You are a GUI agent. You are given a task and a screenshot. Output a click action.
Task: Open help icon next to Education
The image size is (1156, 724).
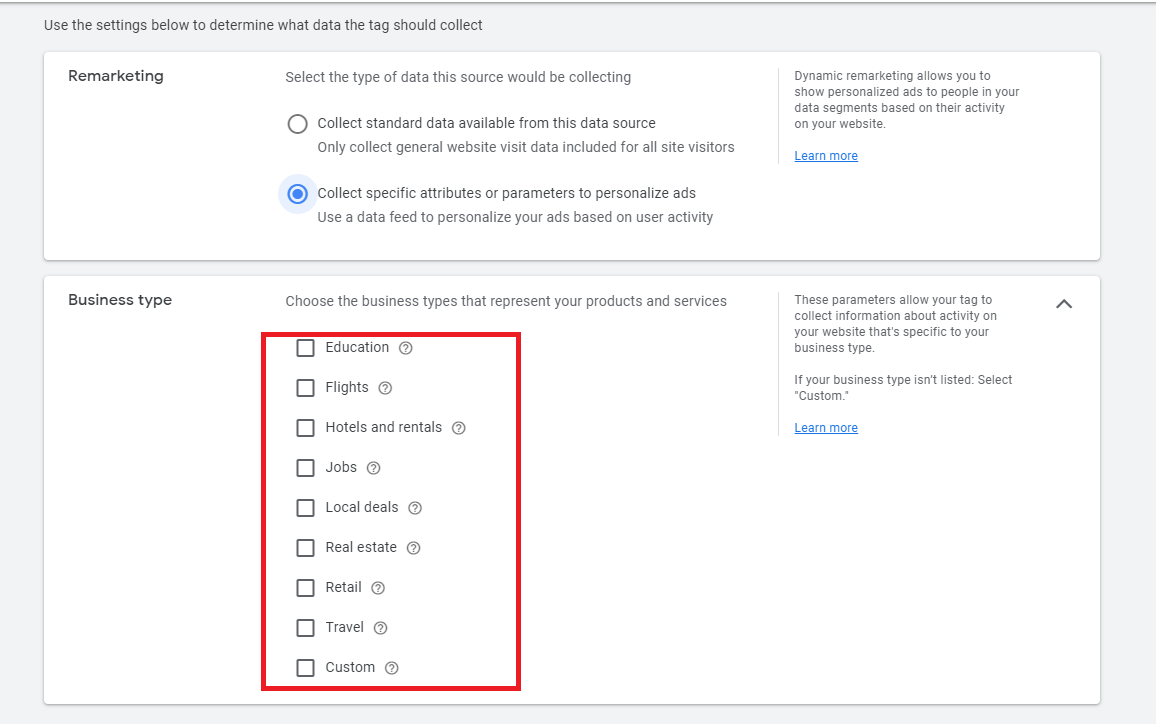[405, 348]
